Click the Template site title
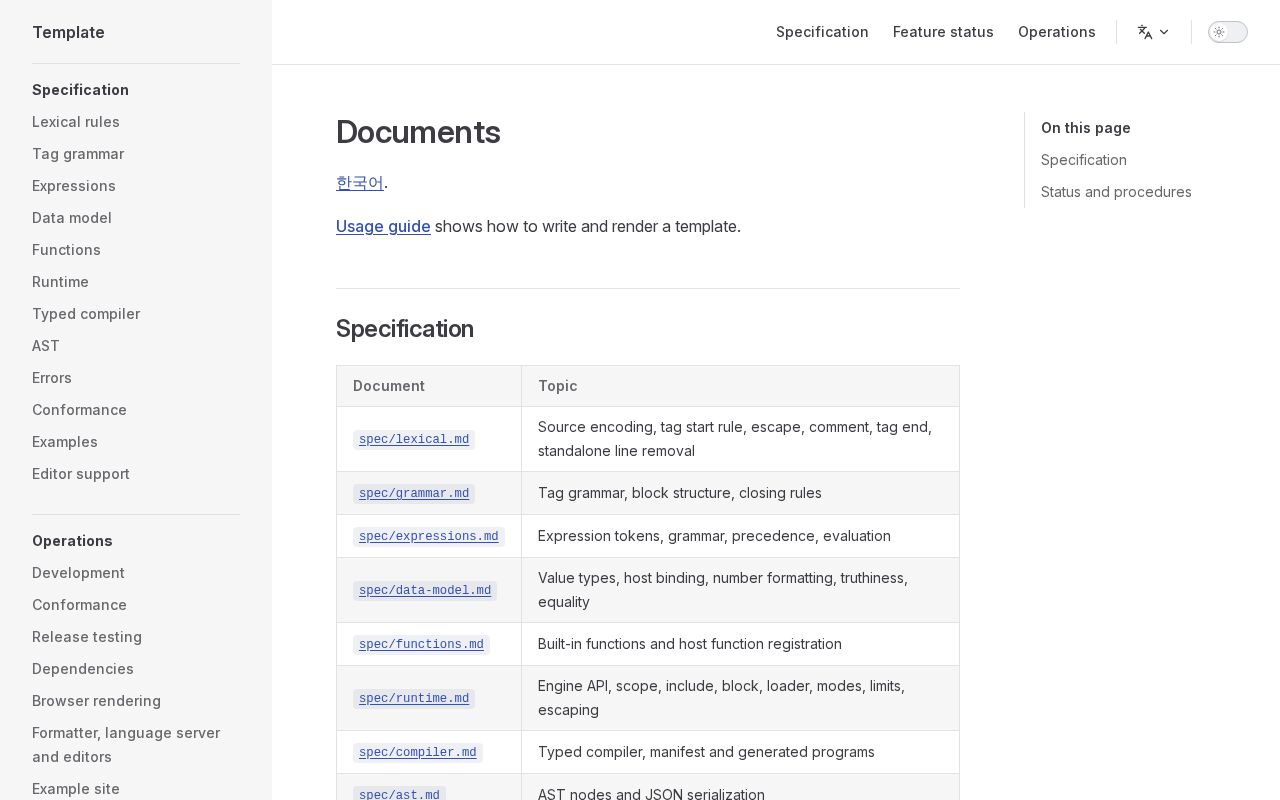The image size is (1280, 800). pos(68,32)
